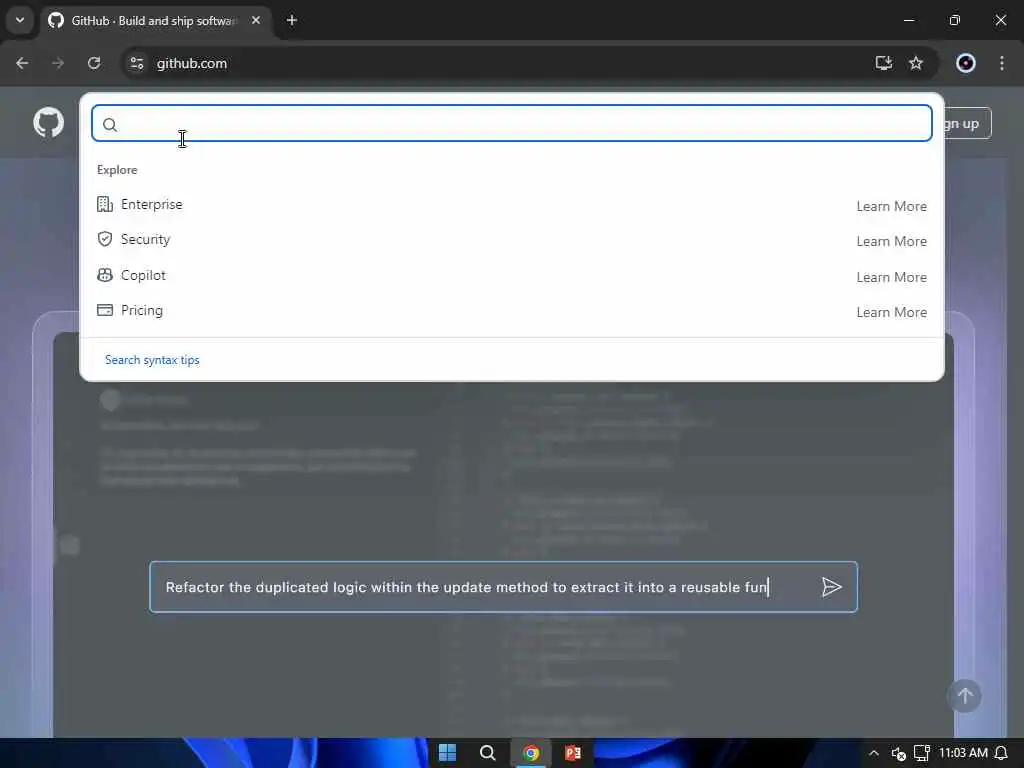Click Learn More next to Pricing
The image size is (1024, 768).
coord(891,313)
